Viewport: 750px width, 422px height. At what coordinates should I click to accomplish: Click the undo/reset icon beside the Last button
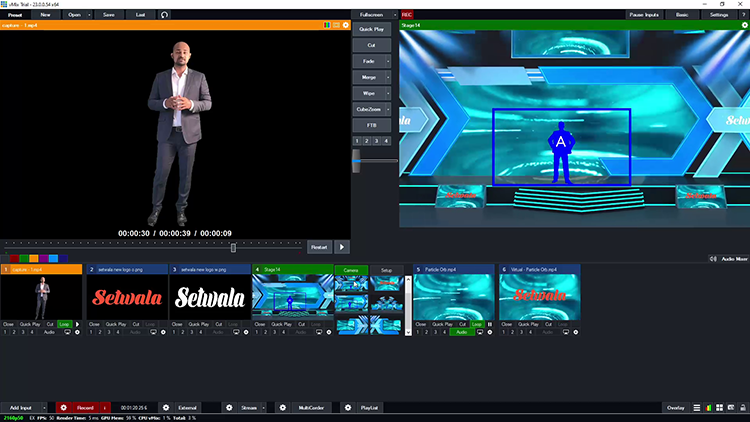click(164, 15)
